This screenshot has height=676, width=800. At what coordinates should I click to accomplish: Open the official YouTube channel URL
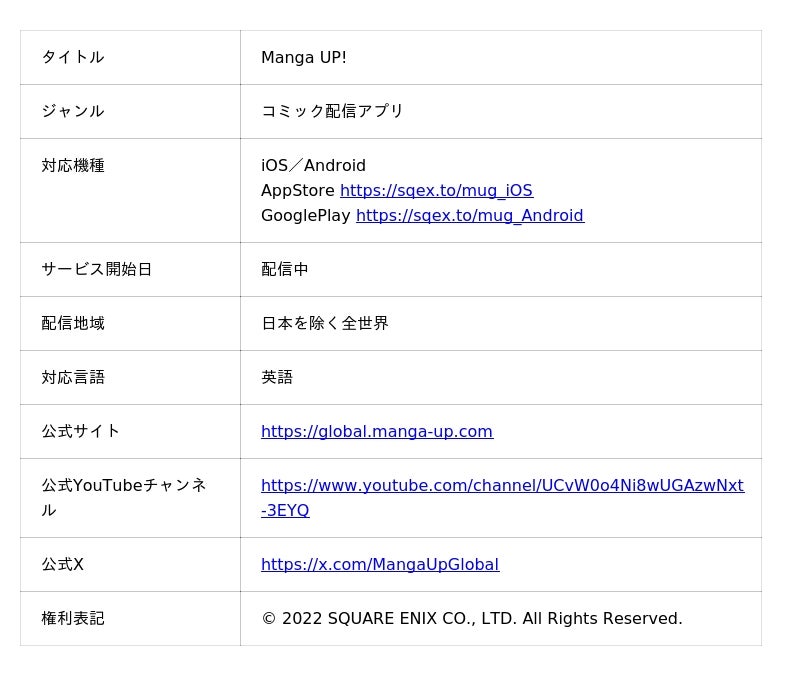pos(502,485)
